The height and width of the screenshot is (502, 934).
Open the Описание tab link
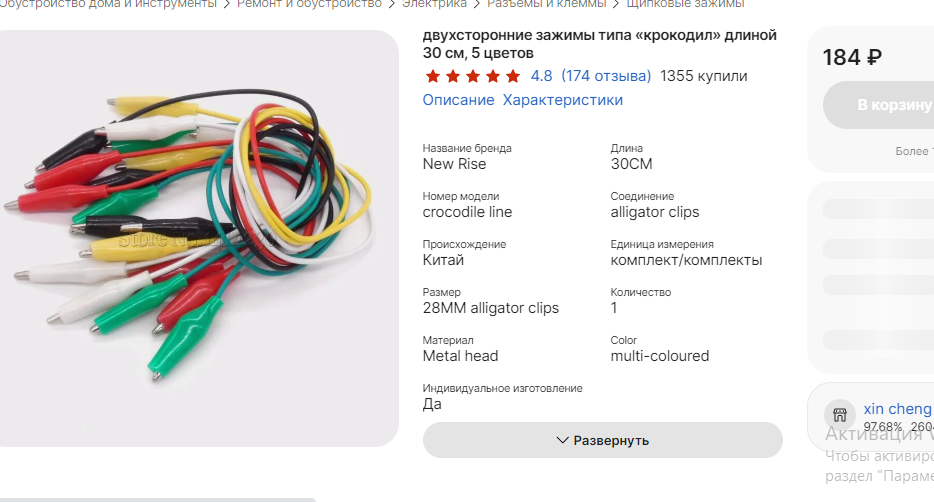click(458, 100)
